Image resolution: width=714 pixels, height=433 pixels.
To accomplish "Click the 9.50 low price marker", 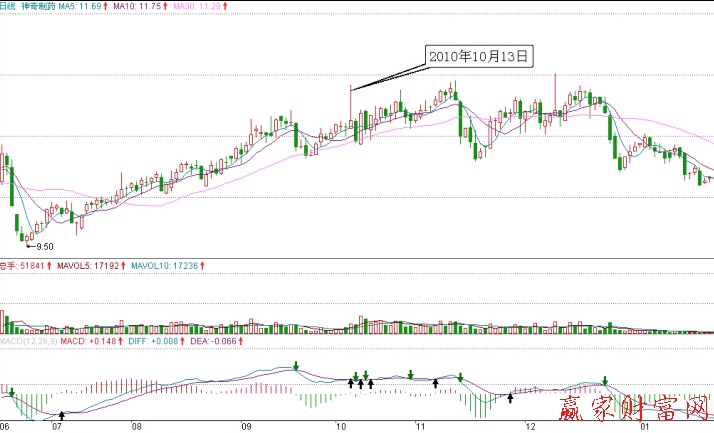I will pyautogui.click(x=45, y=245).
